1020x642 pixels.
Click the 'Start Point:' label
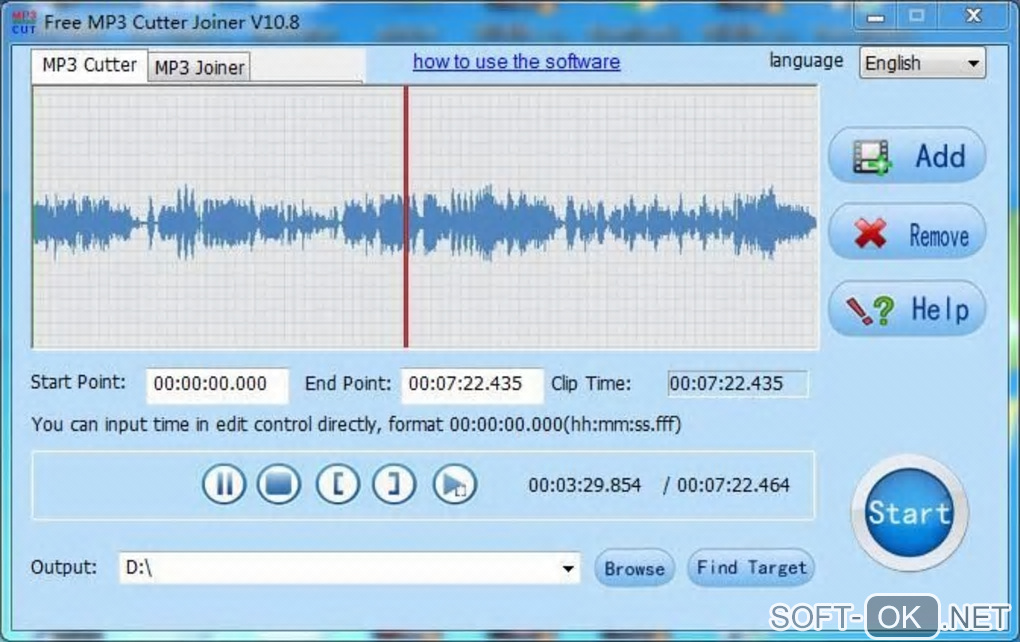78,382
